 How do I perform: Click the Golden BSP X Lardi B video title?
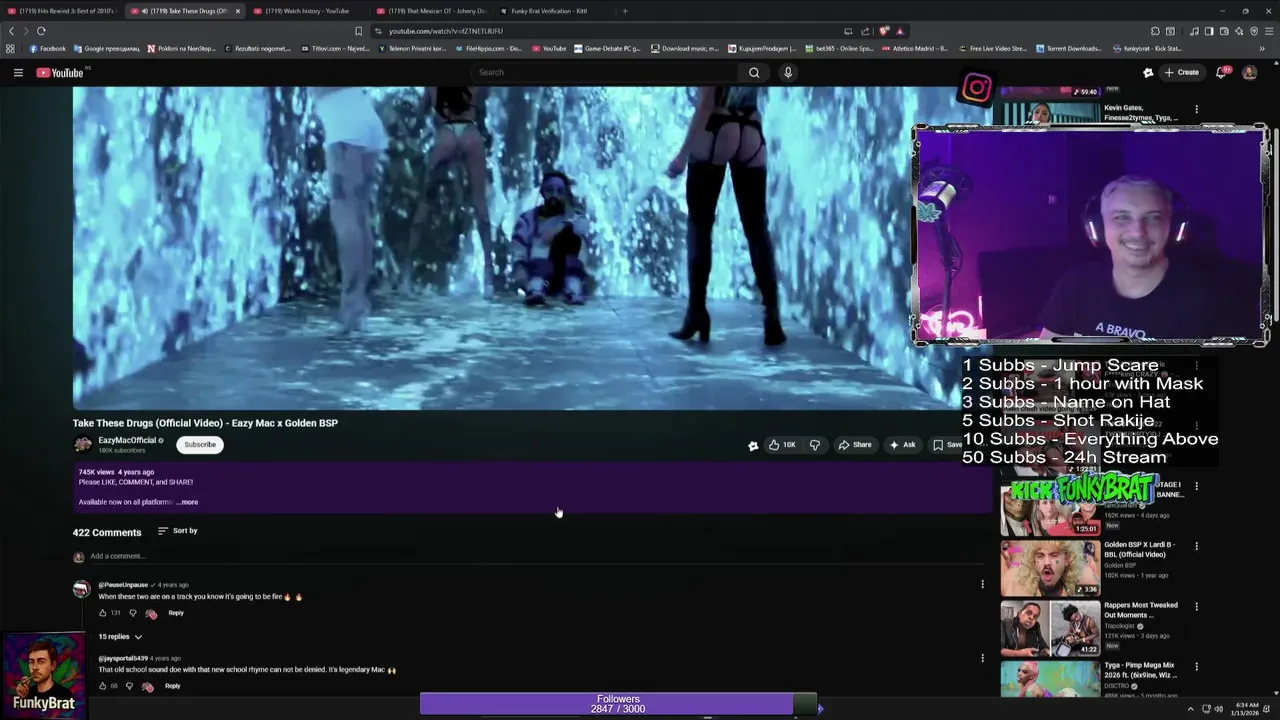pos(1139,549)
